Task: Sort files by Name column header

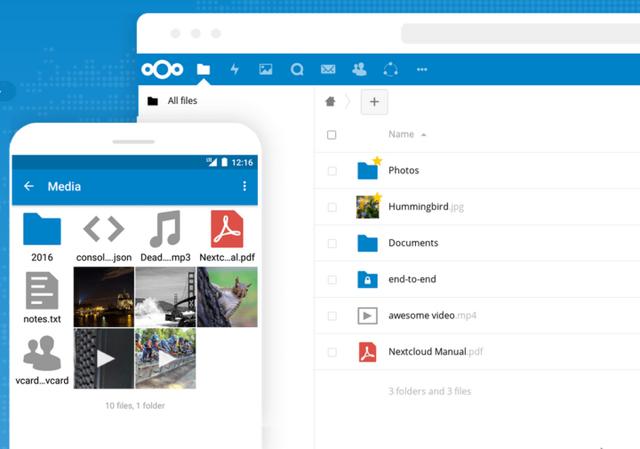Action: click(401, 134)
